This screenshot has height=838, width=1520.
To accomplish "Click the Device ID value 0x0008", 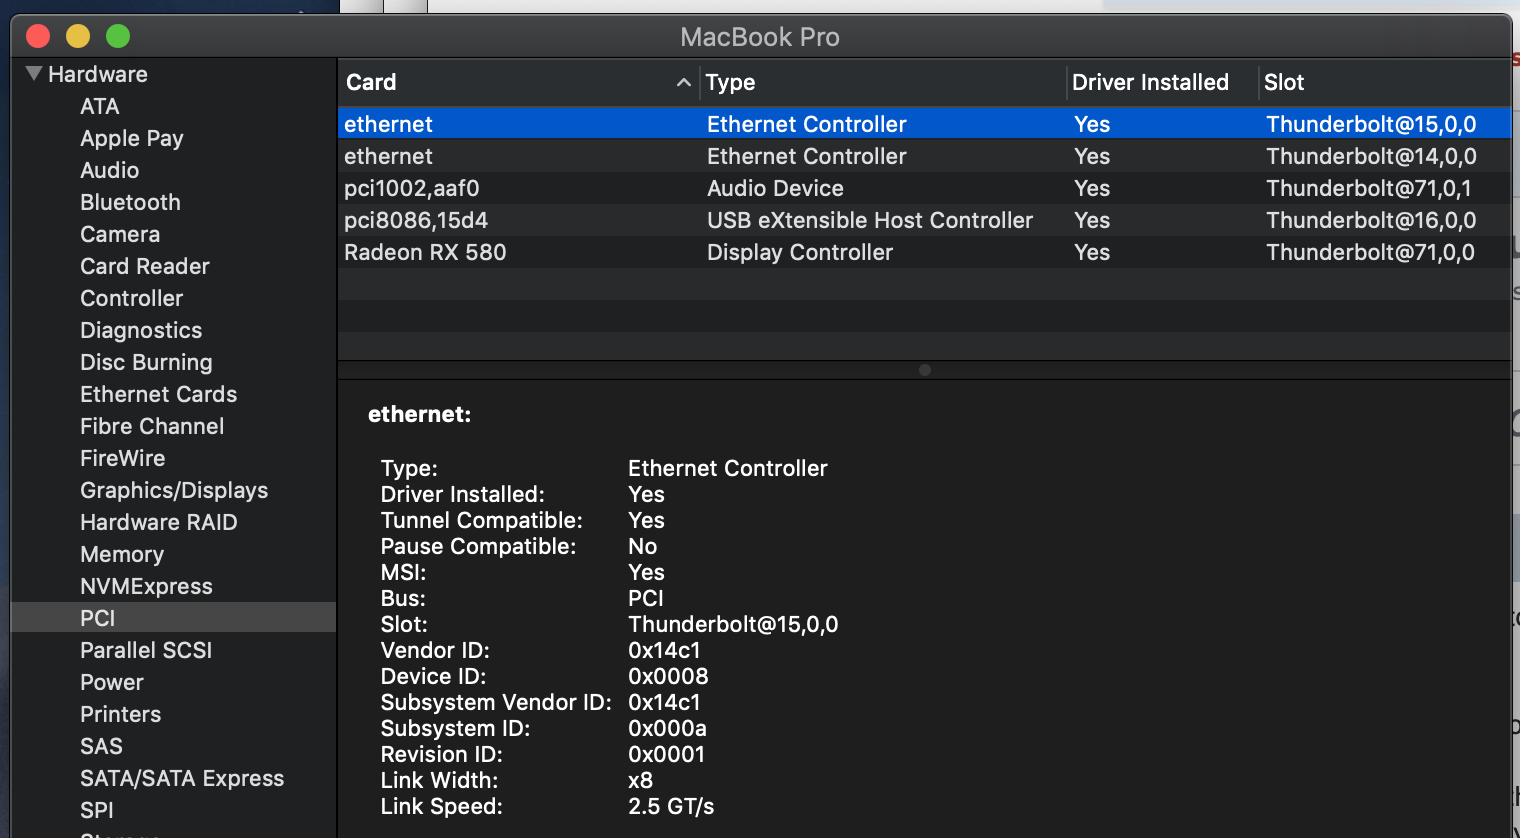I will [668, 676].
